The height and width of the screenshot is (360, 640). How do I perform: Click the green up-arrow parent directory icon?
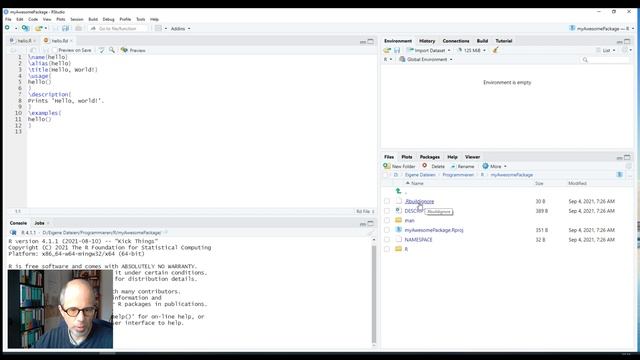(398, 191)
